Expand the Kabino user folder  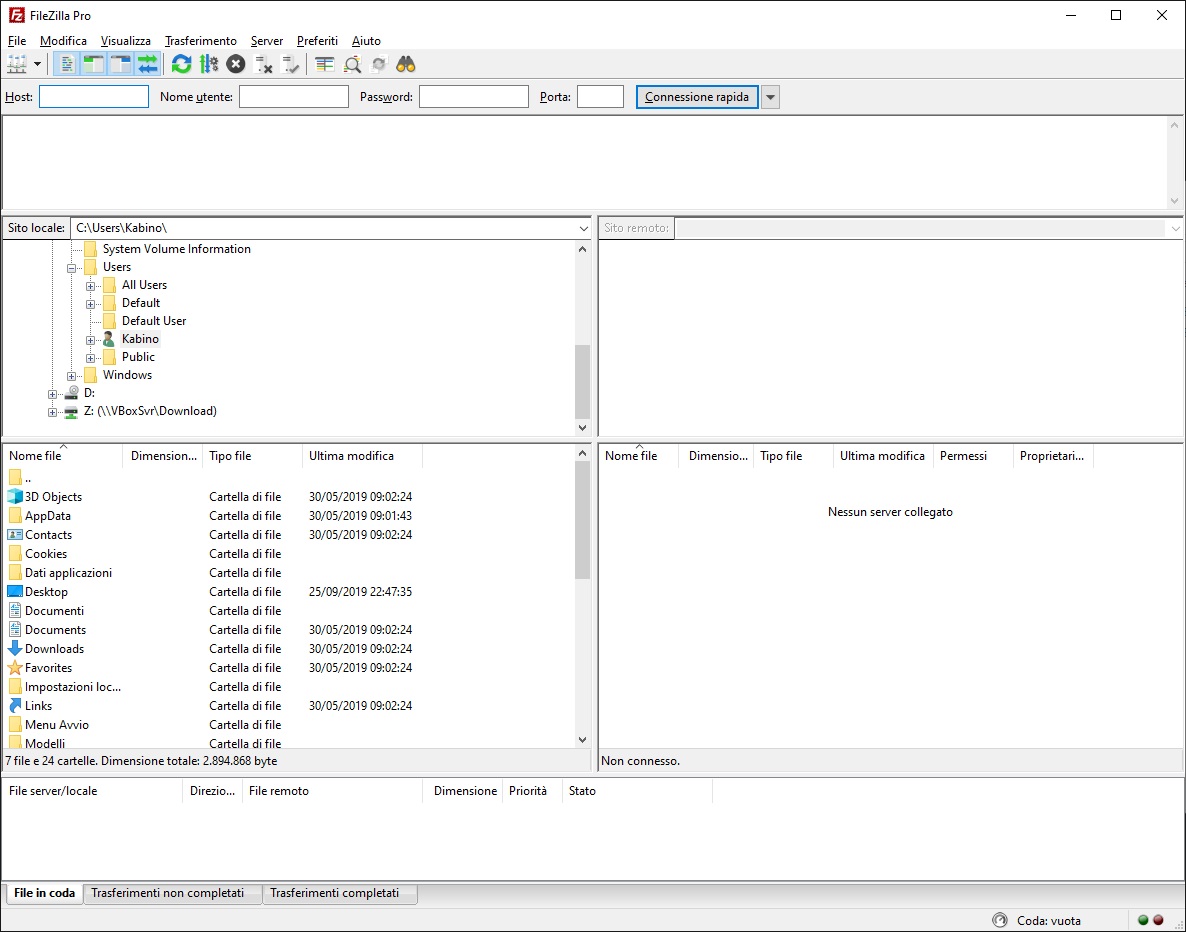(90, 340)
